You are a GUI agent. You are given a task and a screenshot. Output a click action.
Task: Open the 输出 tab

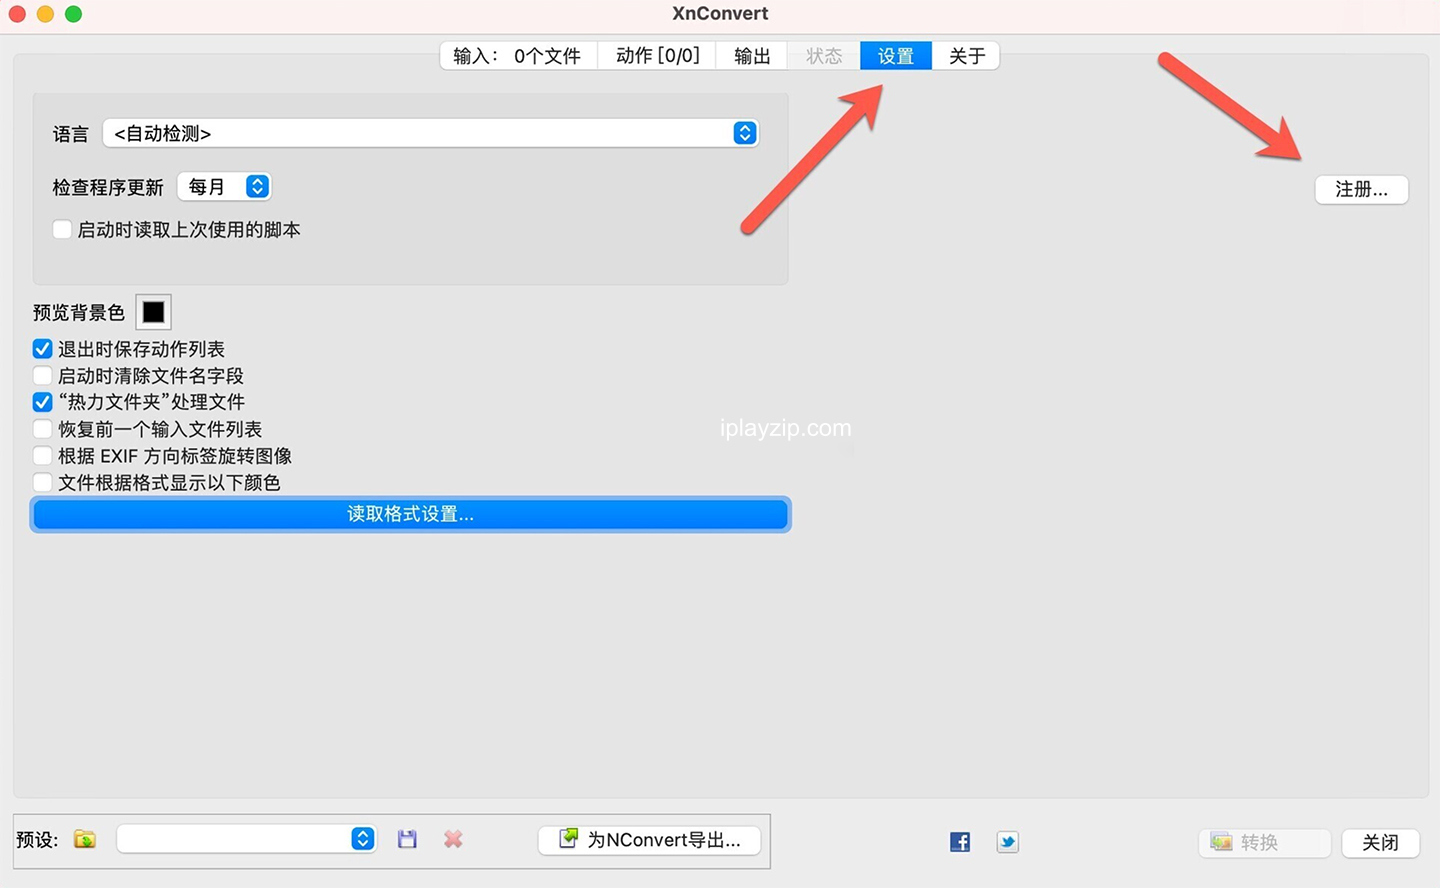(752, 56)
